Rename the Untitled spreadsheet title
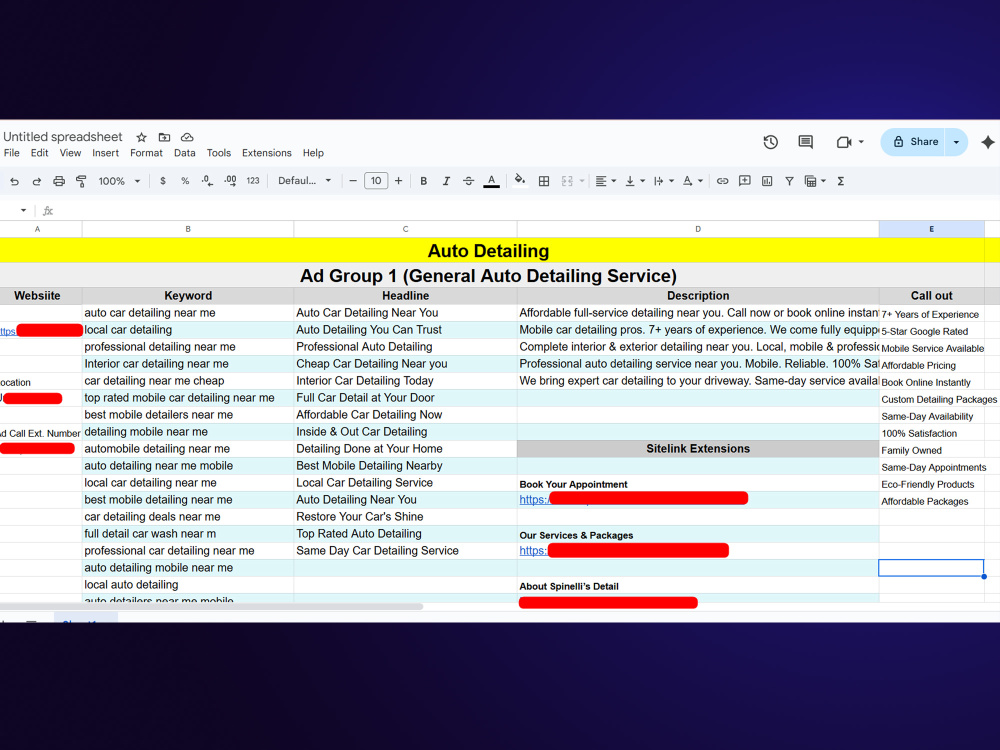The width and height of the screenshot is (1000, 750). coord(62,136)
